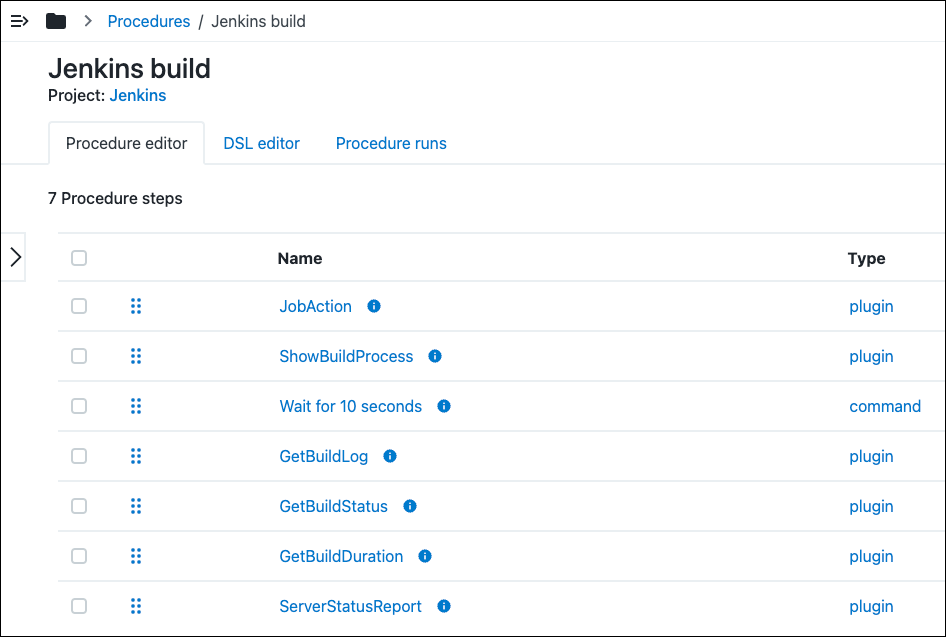Click the folder icon in the breadcrumb

[56, 21]
